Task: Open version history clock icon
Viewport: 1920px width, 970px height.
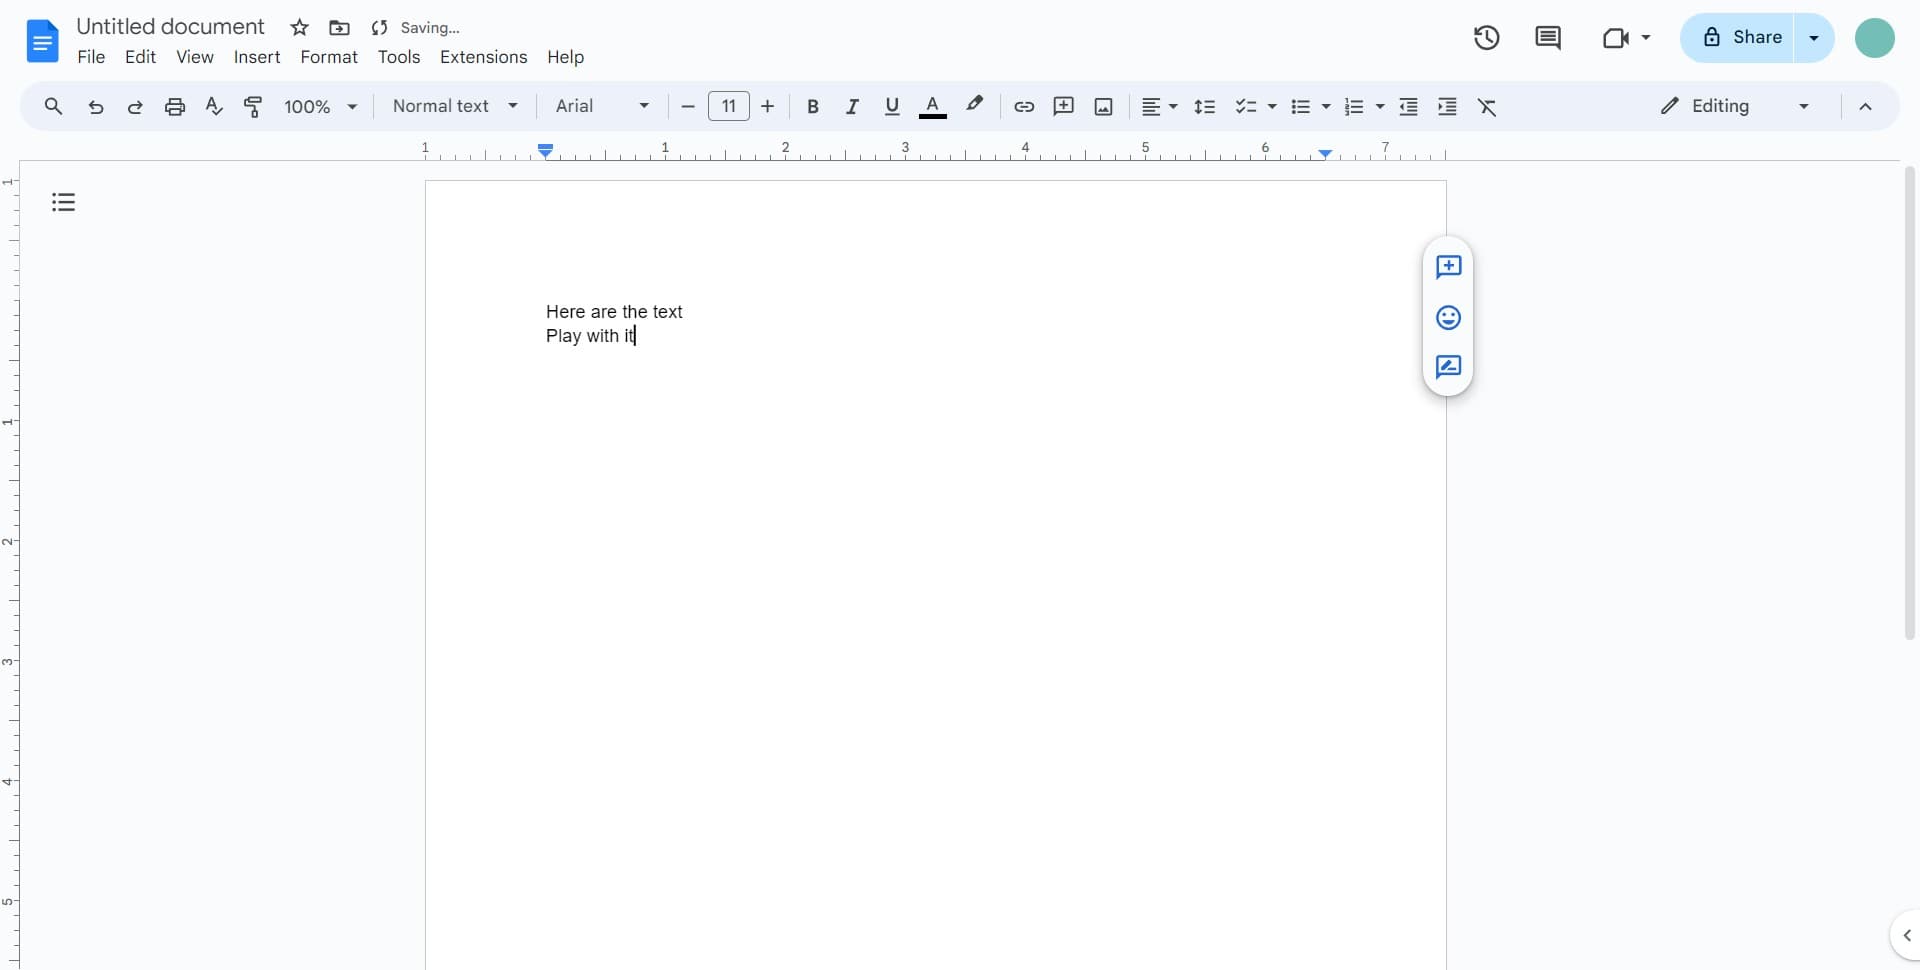Action: 1486,38
